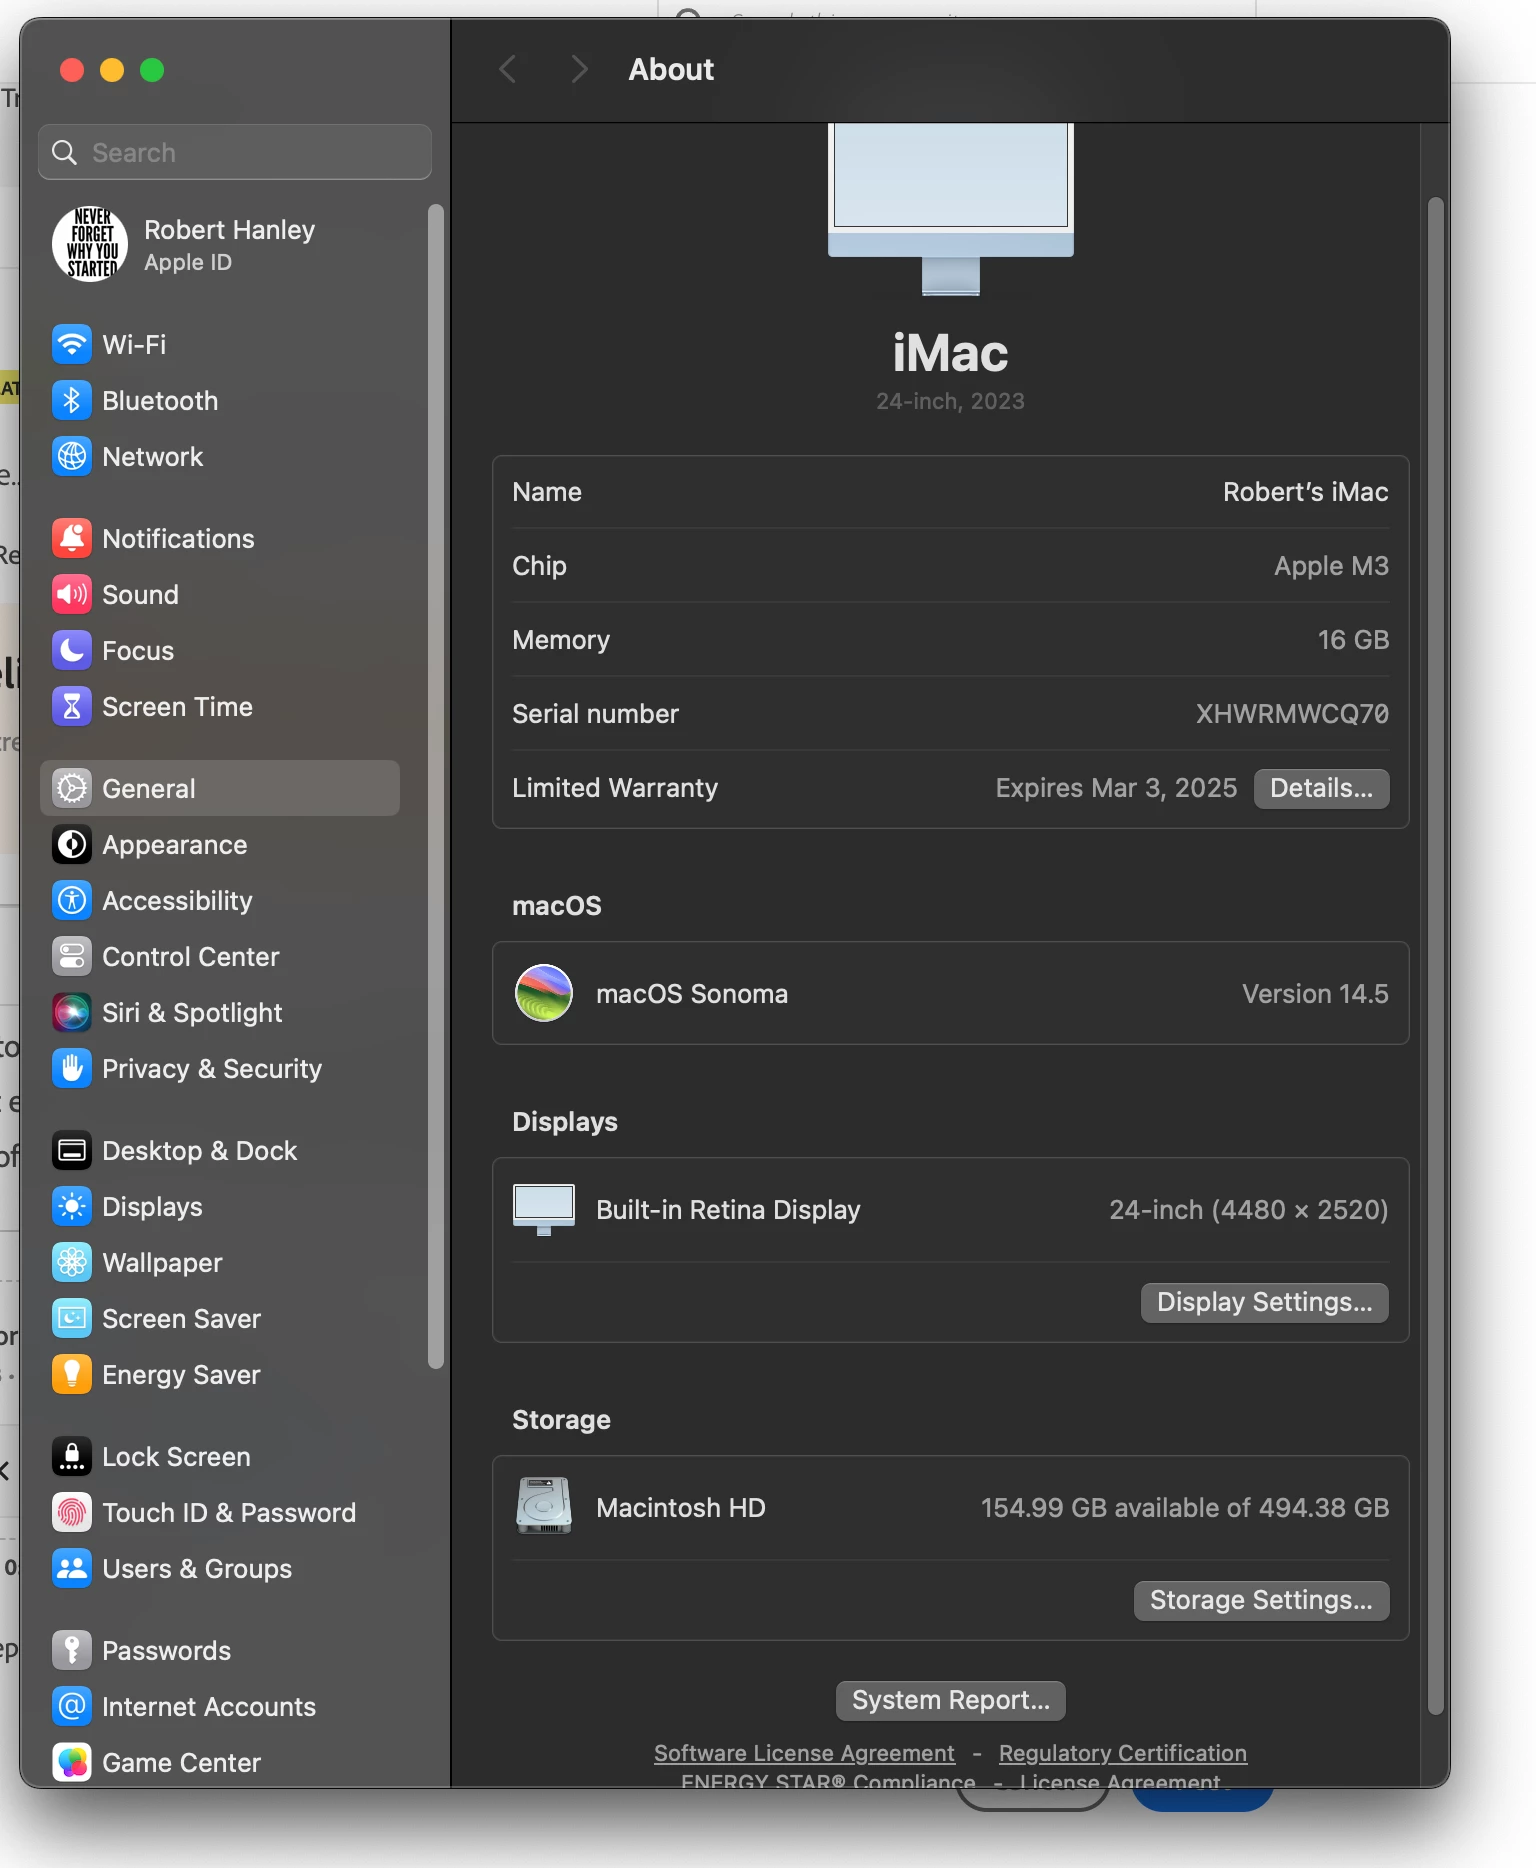1536x1868 pixels.
Task: Open the Displays sun icon
Action: [72, 1207]
